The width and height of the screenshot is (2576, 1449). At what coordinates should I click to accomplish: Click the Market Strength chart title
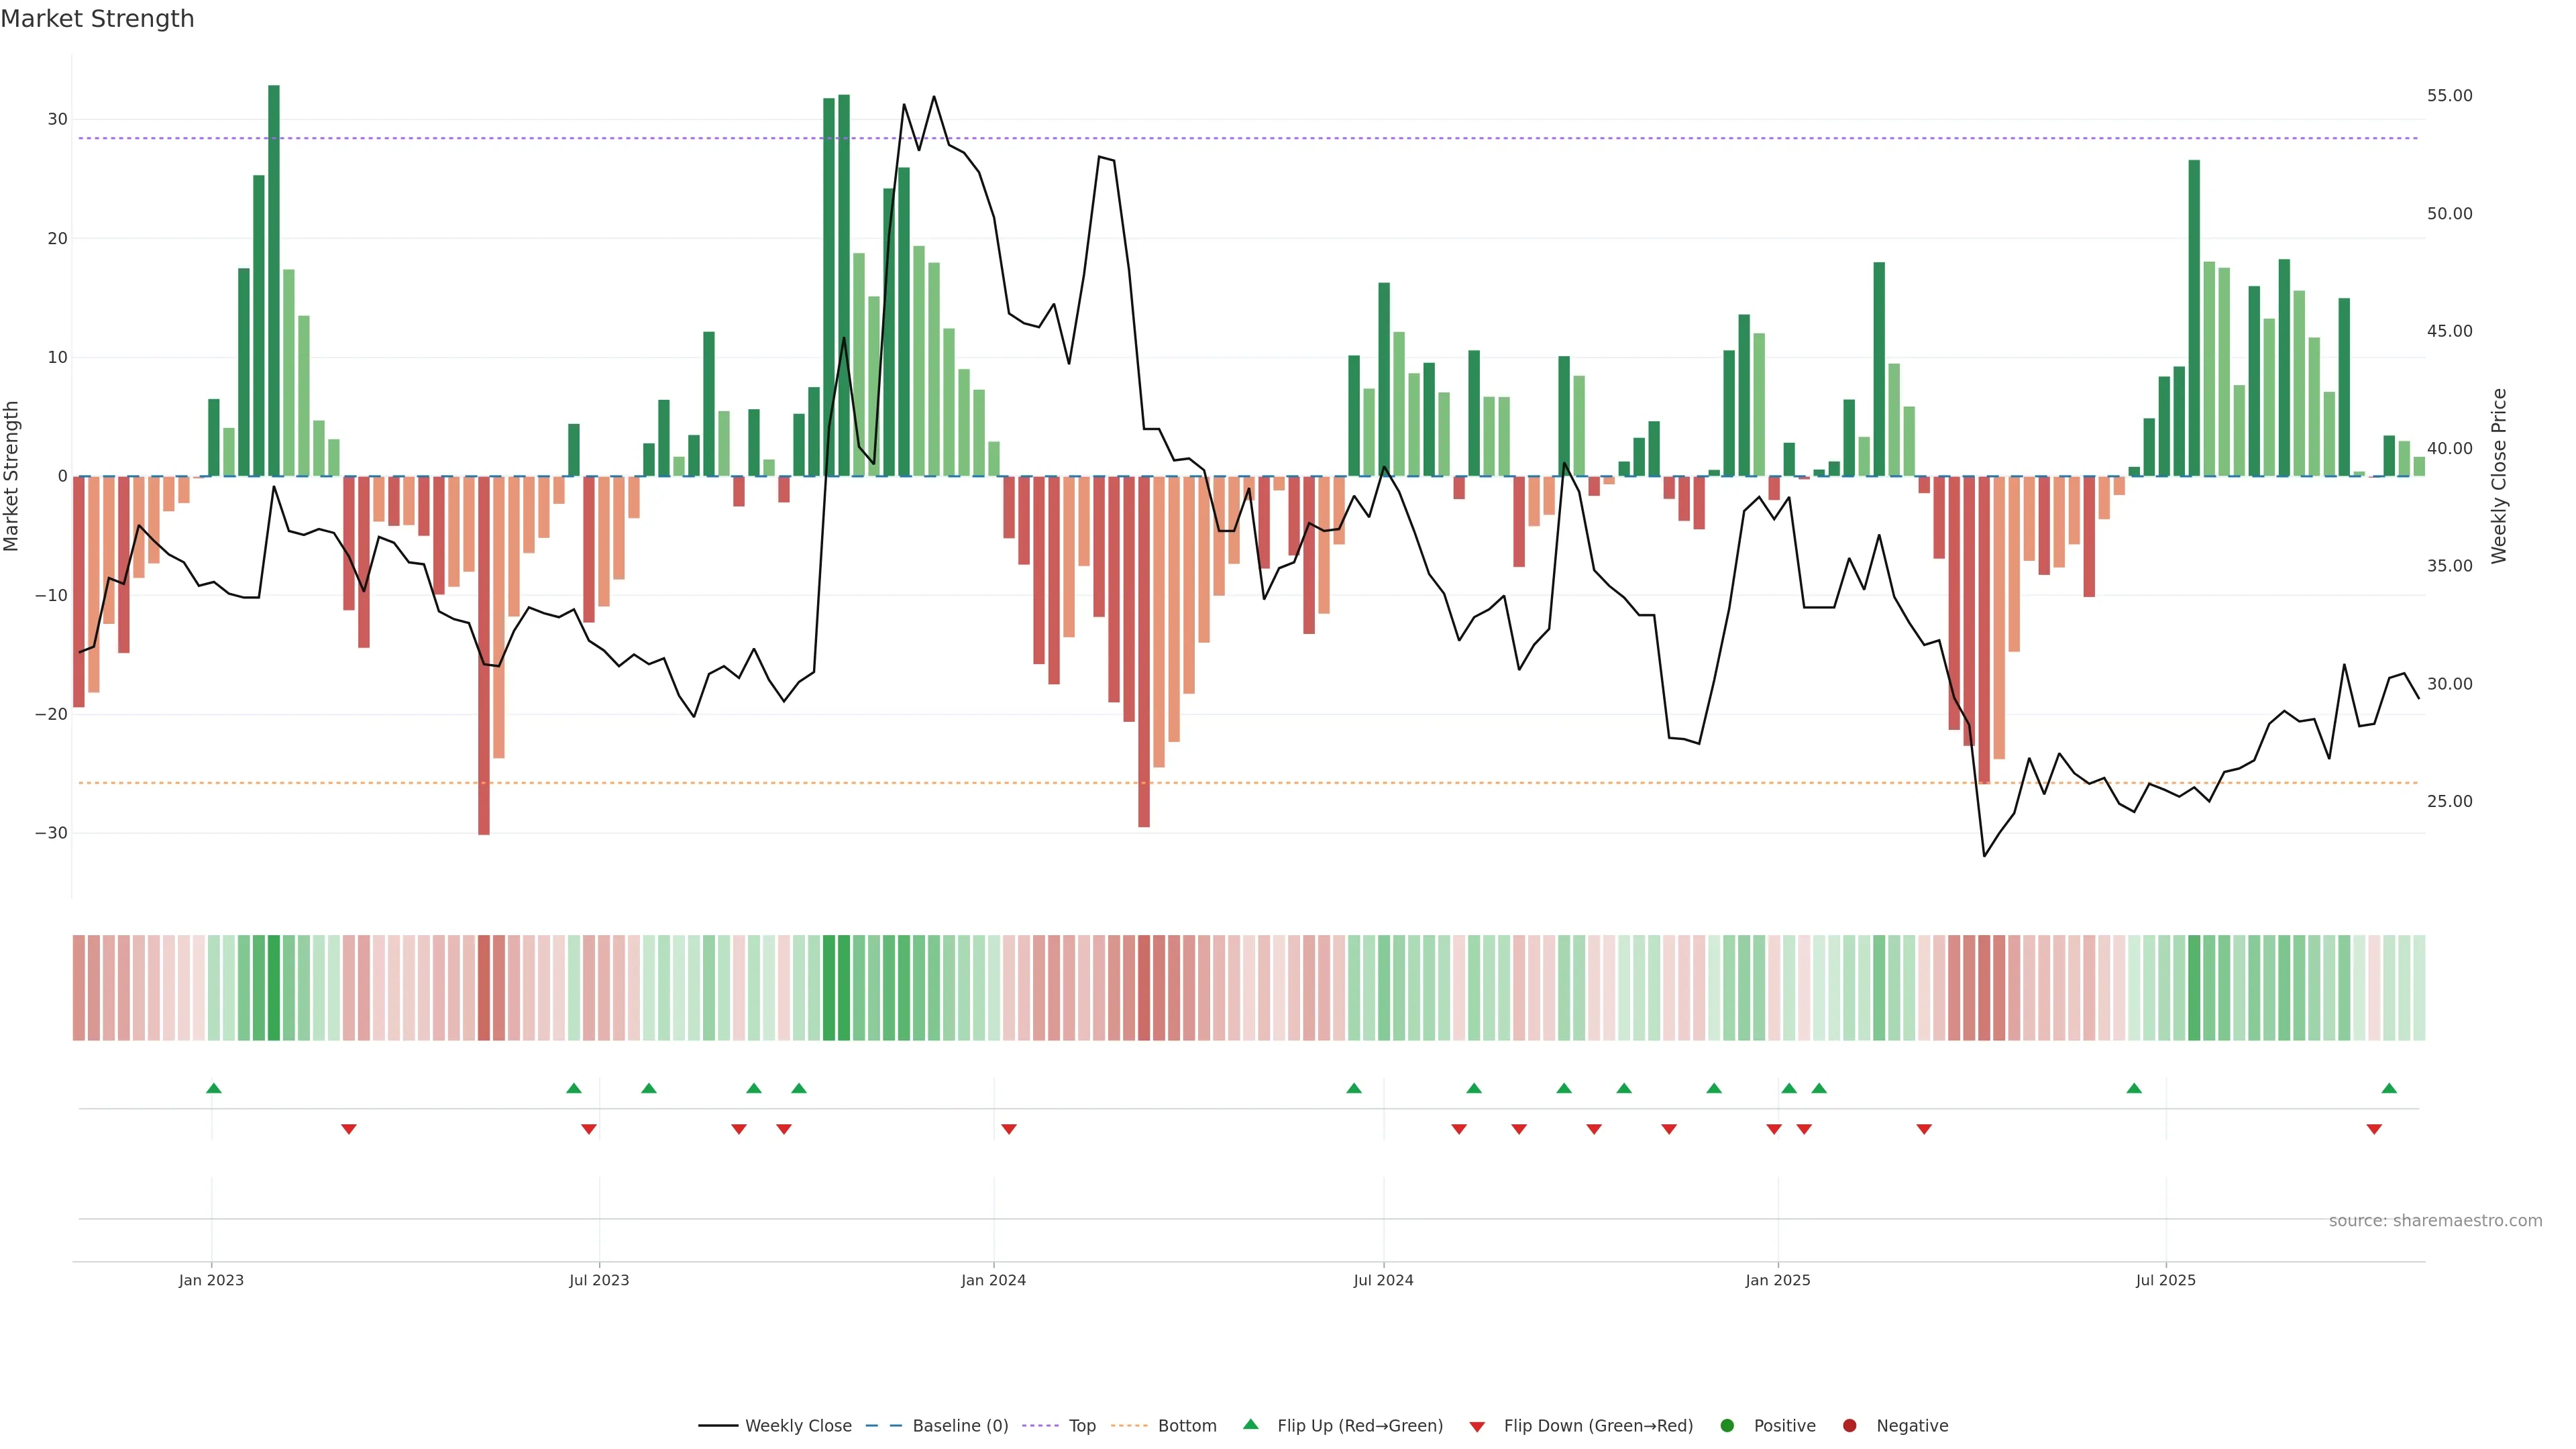(x=97, y=19)
